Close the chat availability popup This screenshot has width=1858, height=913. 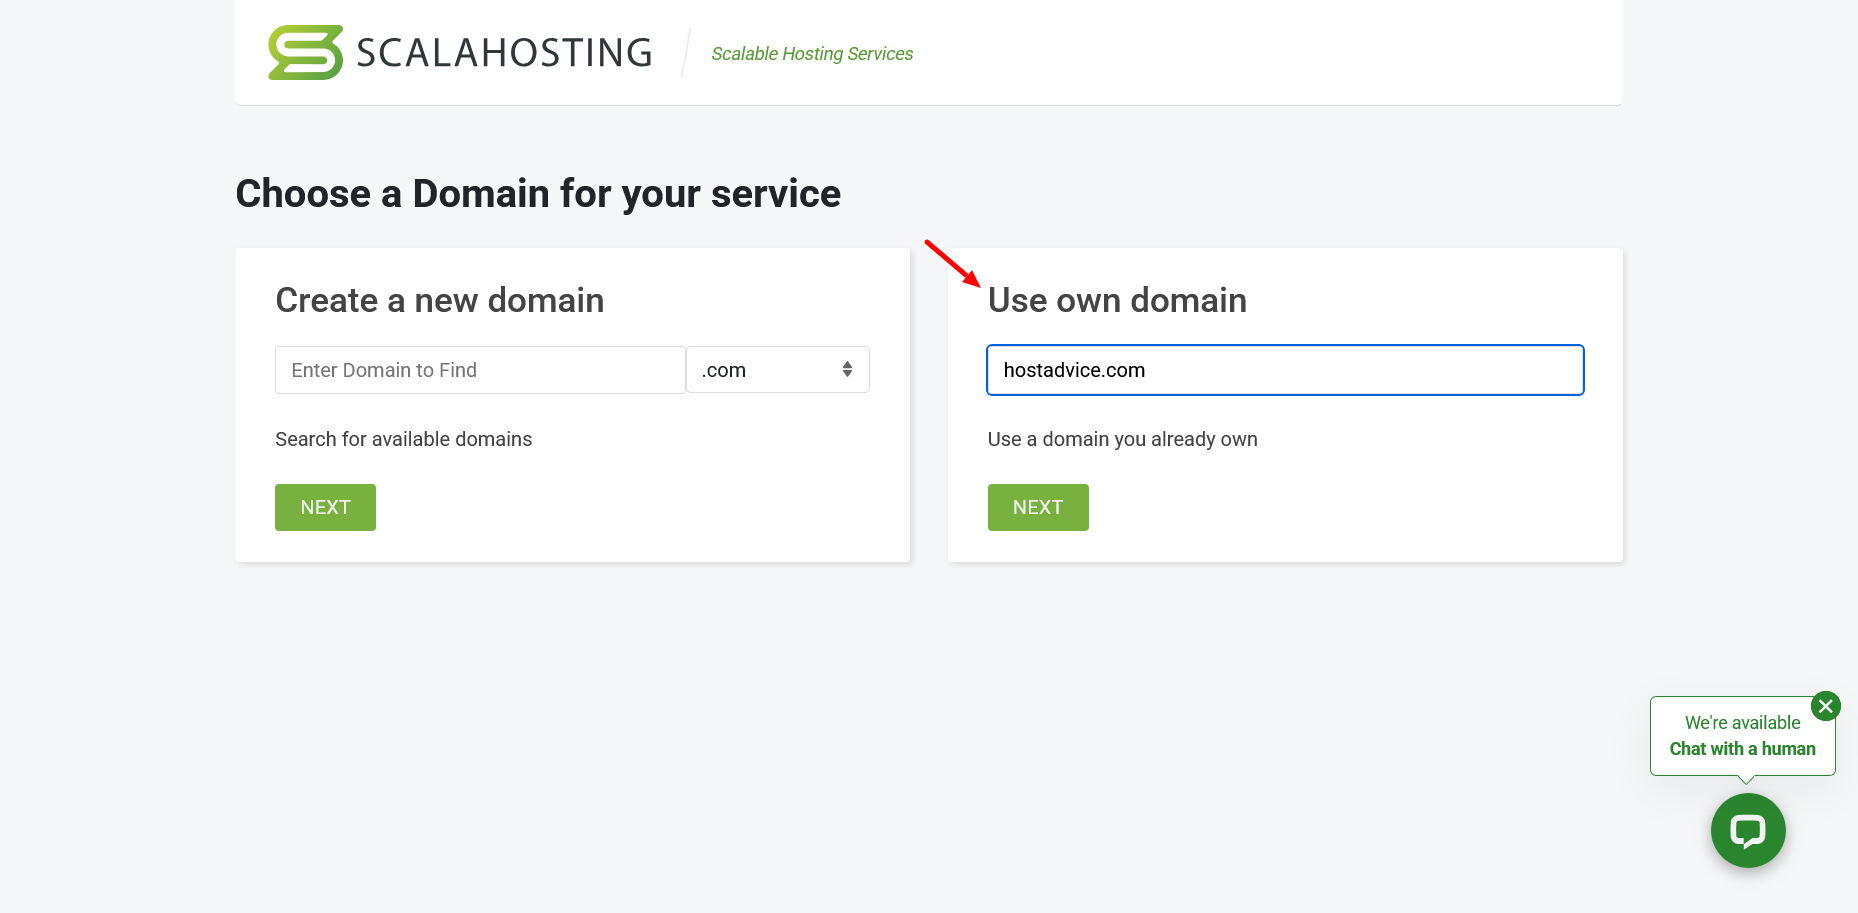pyautogui.click(x=1825, y=706)
